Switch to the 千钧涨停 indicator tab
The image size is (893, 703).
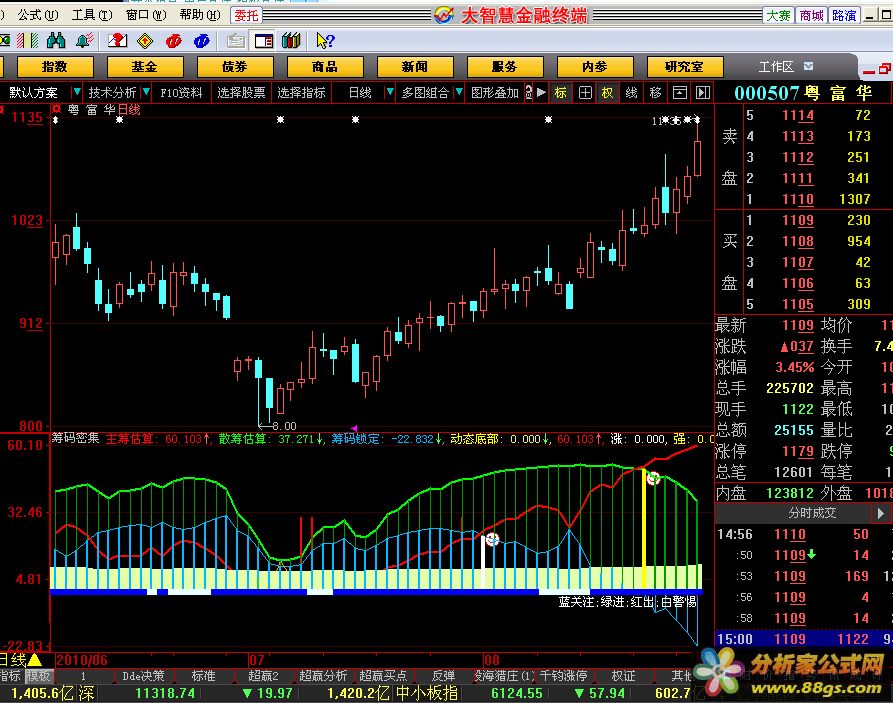[x=563, y=676]
